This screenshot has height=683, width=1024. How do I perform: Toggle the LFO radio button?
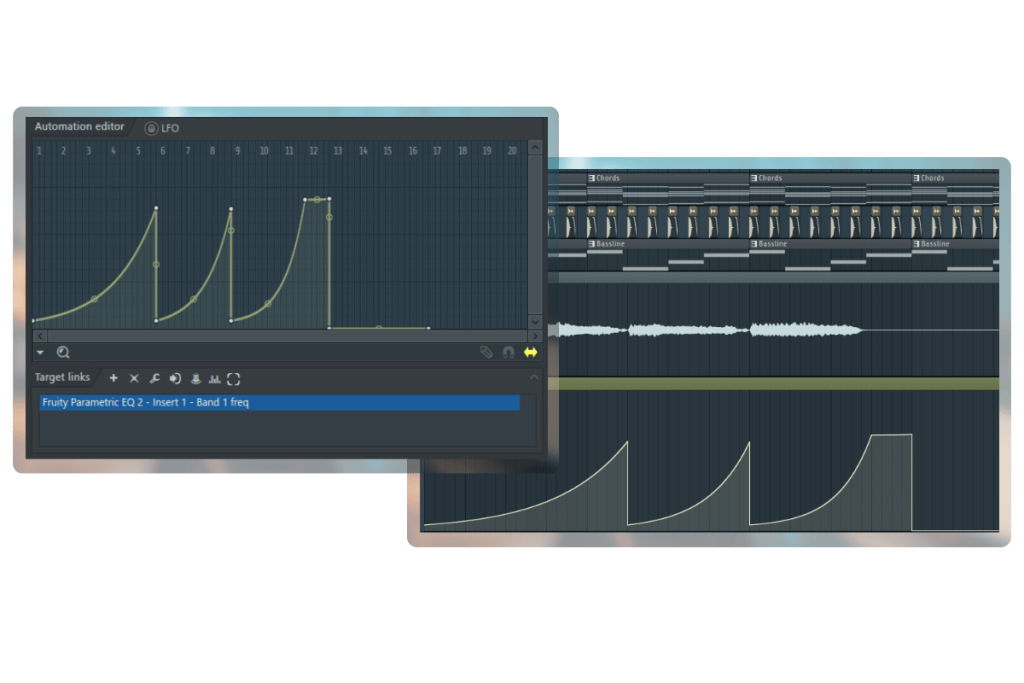152,128
